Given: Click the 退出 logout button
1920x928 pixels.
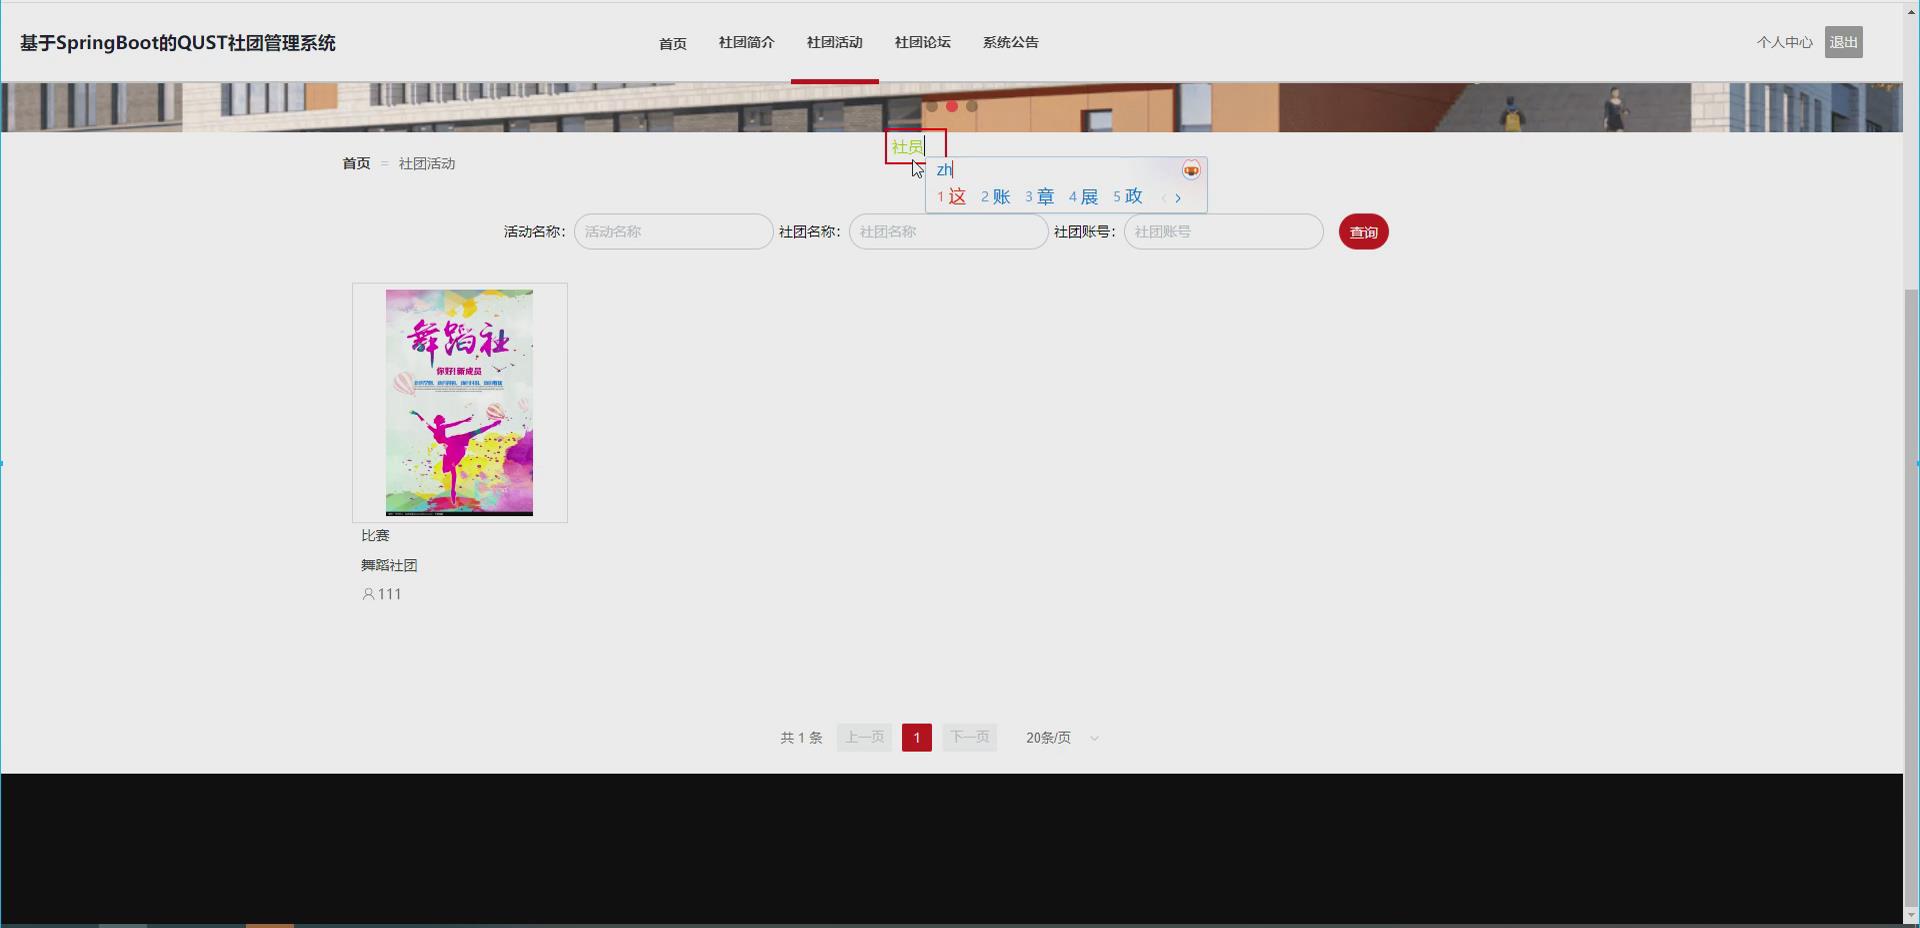Looking at the screenshot, I should pos(1843,42).
